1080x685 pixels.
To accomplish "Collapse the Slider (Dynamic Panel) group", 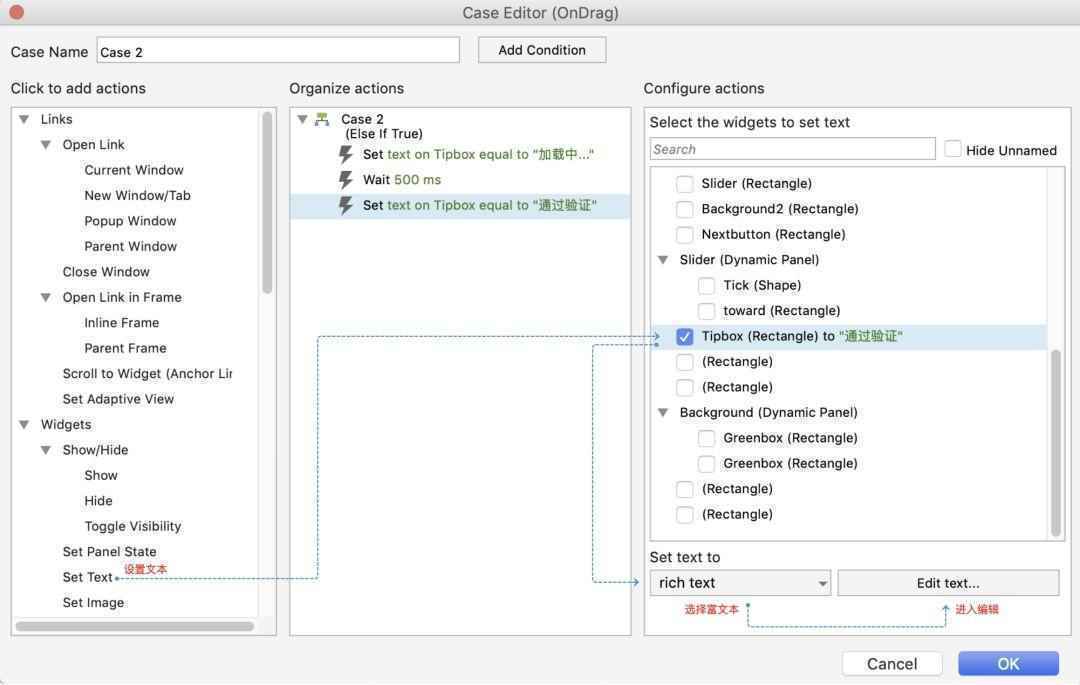I will click(x=663, y=260).
